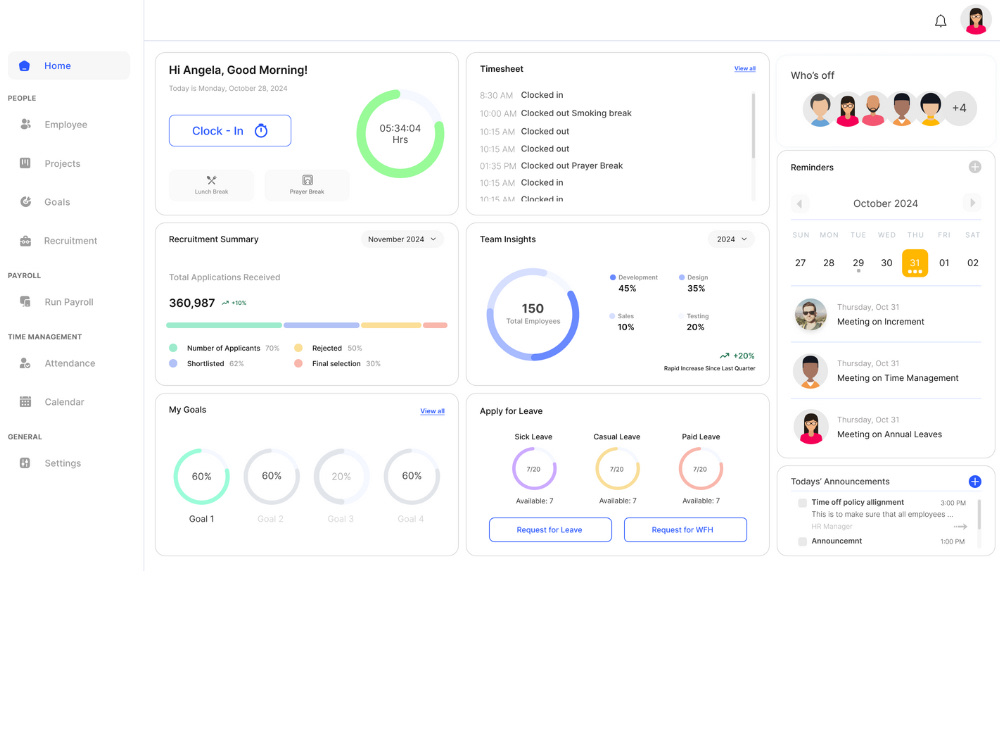1000x750 pixels.
Task: Click the Announcements scrollbar
Action: [x=979, y=515]
